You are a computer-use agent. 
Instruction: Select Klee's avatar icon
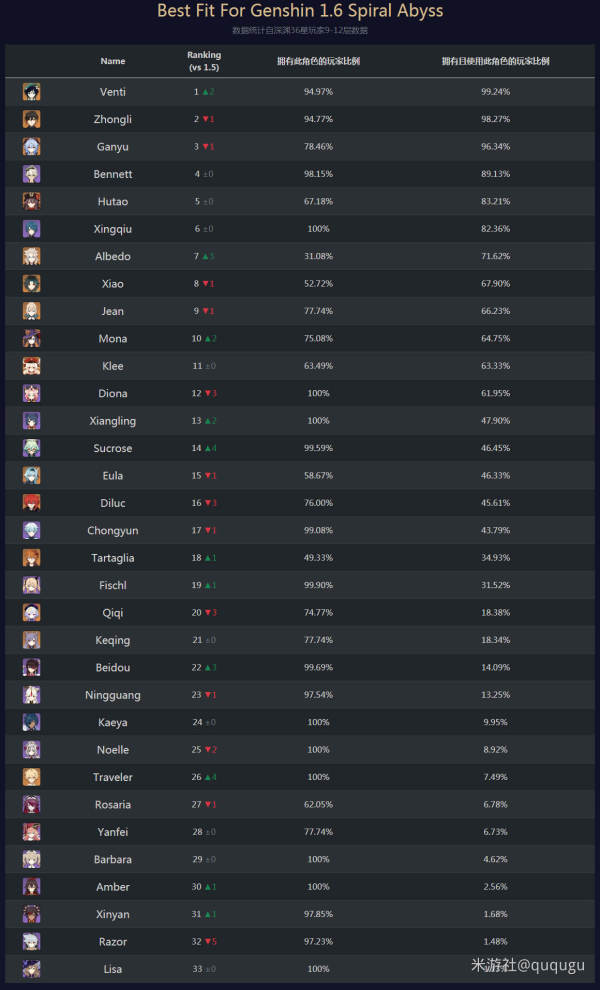(x=32, y=366)
